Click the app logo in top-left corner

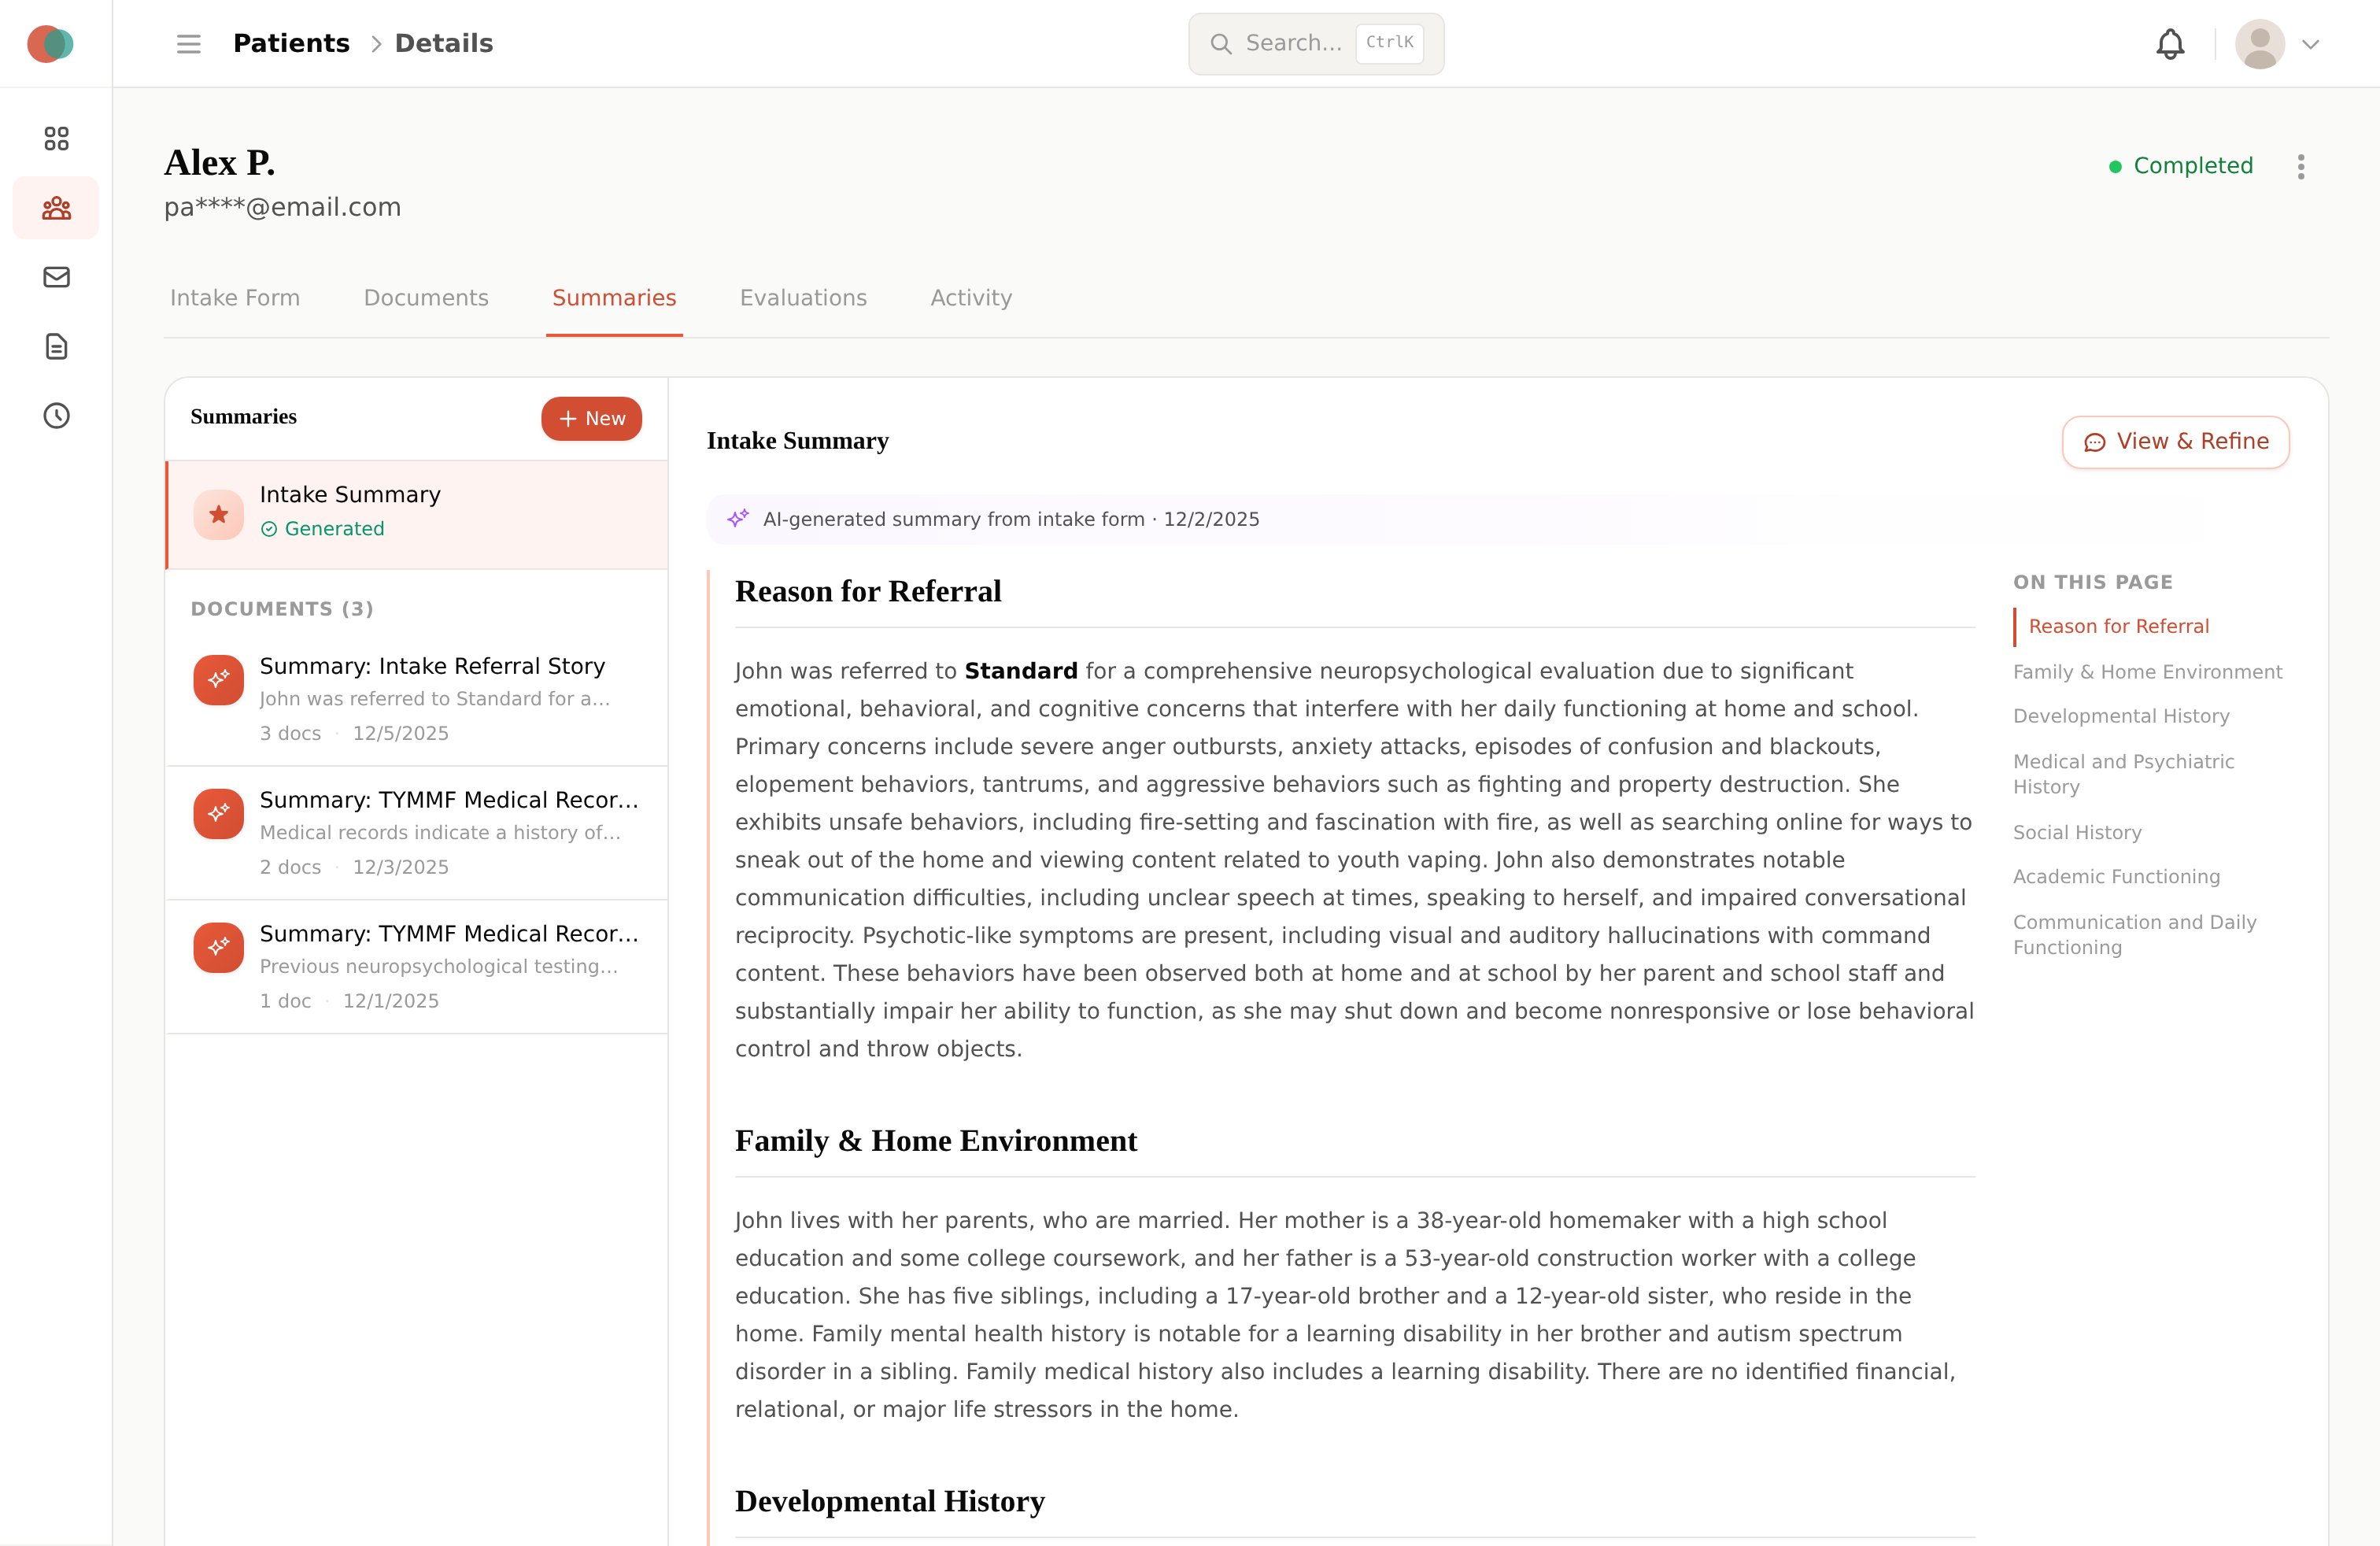pos(50,44)
